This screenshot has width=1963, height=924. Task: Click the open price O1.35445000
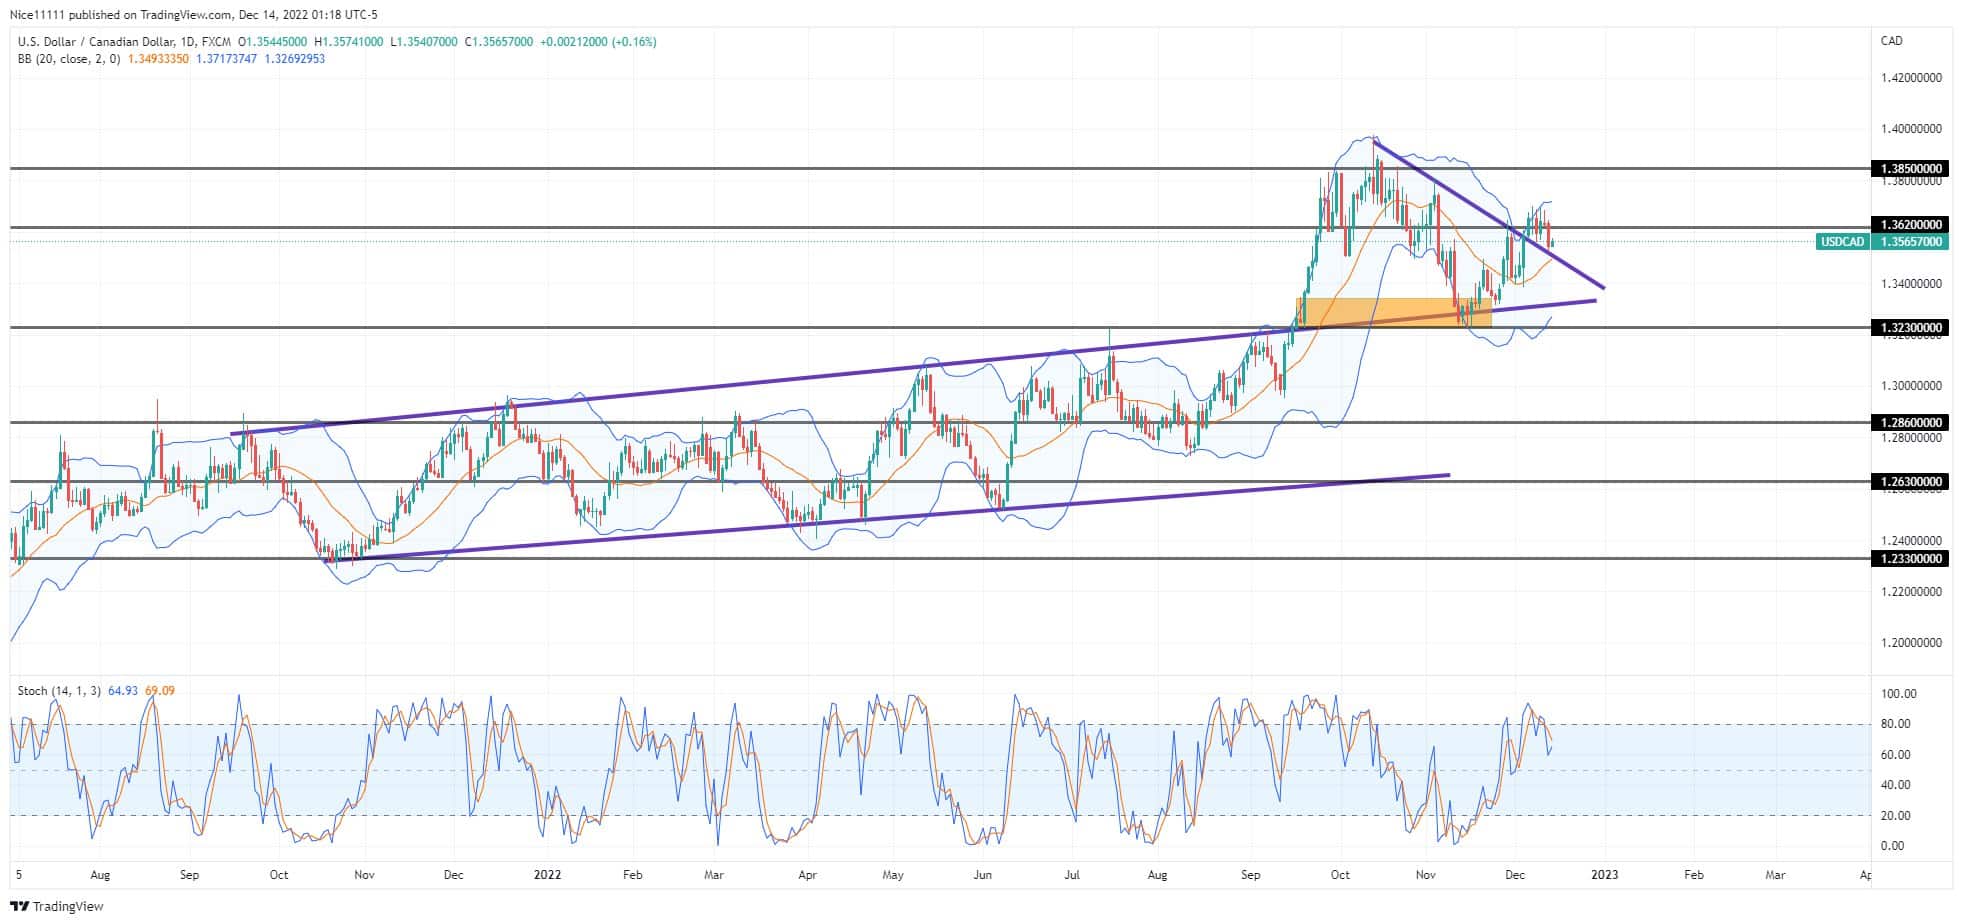271,42
